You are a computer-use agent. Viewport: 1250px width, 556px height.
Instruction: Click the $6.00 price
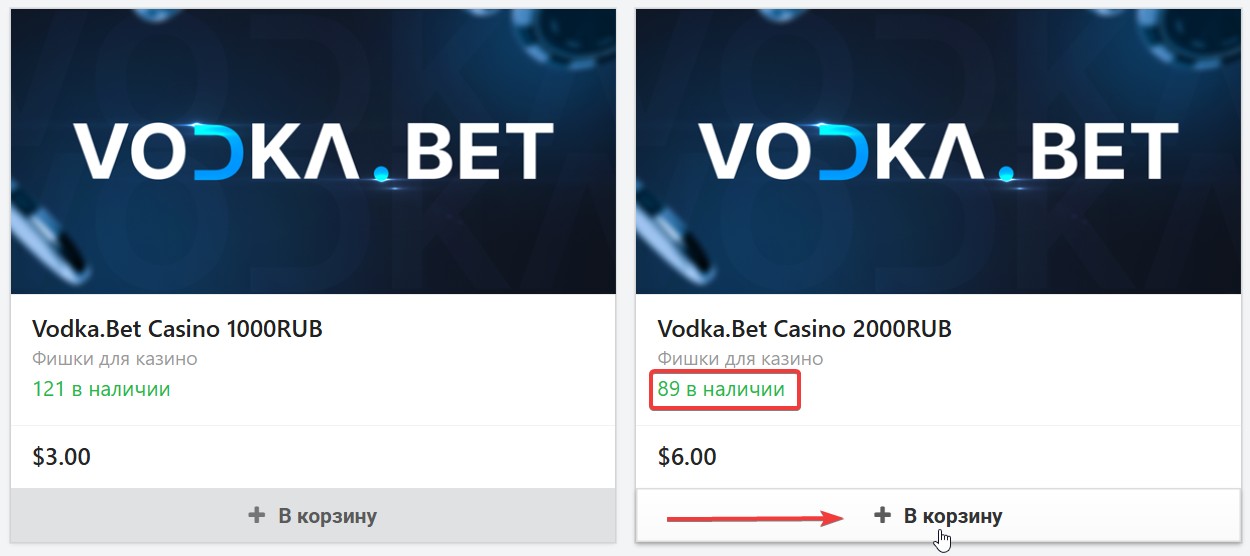coord(687,457)
